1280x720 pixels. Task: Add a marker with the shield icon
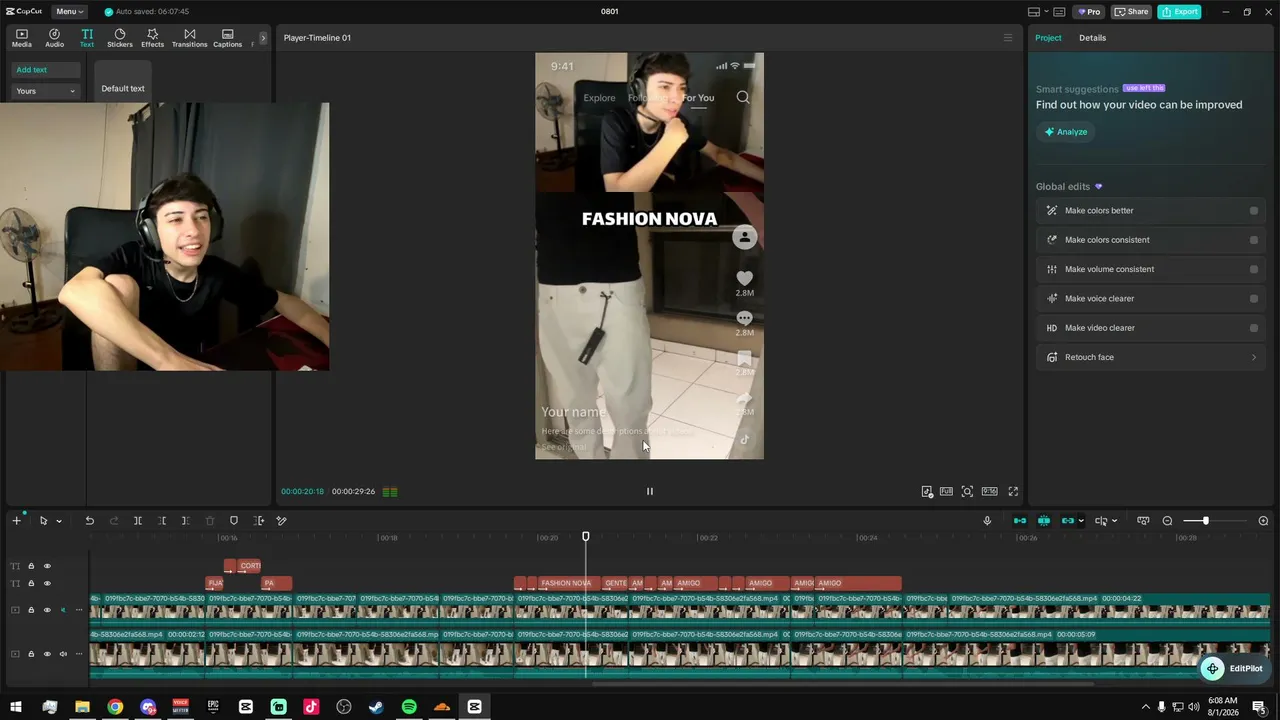tap(234, 521)
